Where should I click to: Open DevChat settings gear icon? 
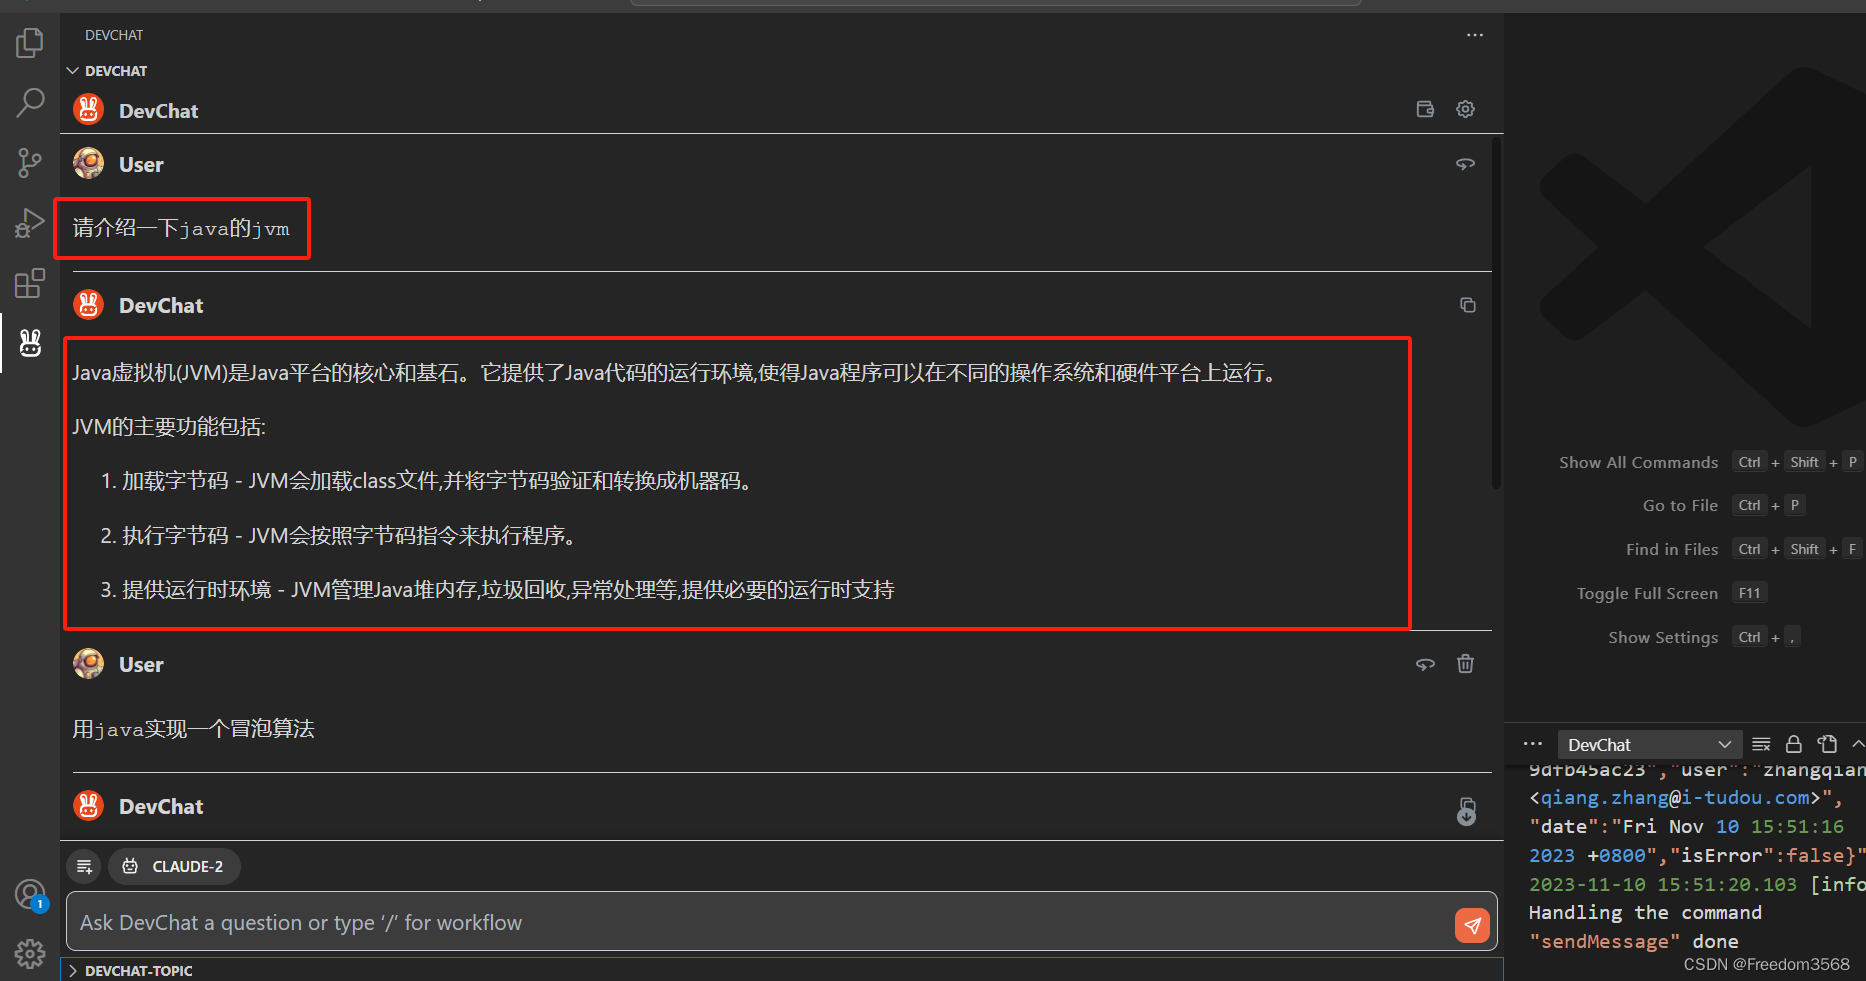[x=1465, y=109]
